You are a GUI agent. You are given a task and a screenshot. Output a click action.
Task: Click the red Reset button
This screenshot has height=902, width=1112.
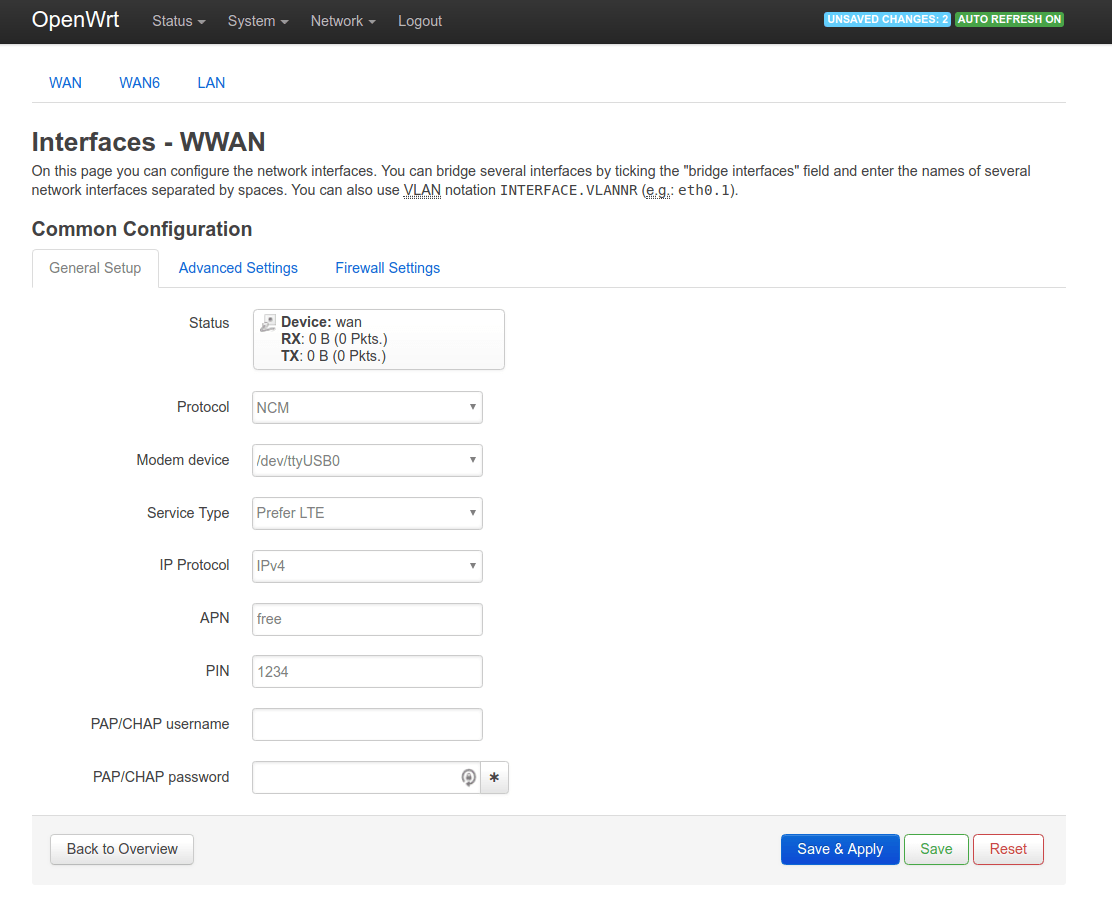click(x=1008, y=850)
